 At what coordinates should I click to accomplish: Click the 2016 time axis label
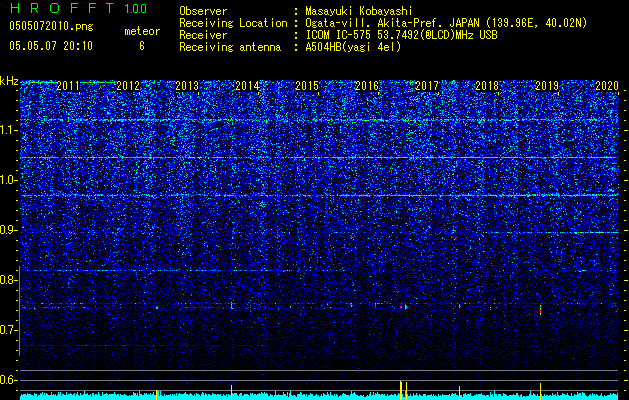point(367,85)
